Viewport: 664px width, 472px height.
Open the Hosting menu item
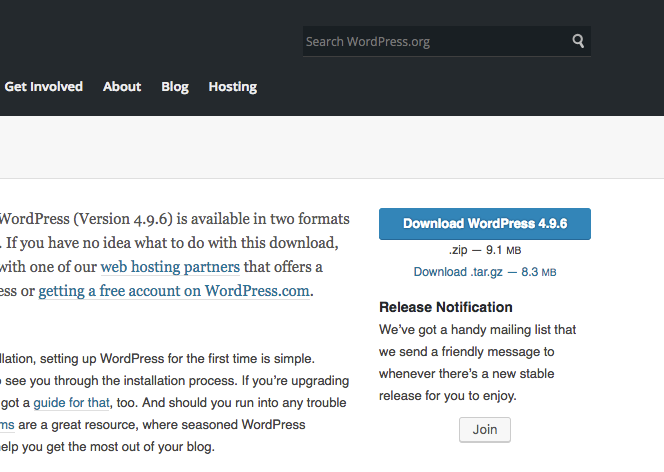[x=232, y=87]
